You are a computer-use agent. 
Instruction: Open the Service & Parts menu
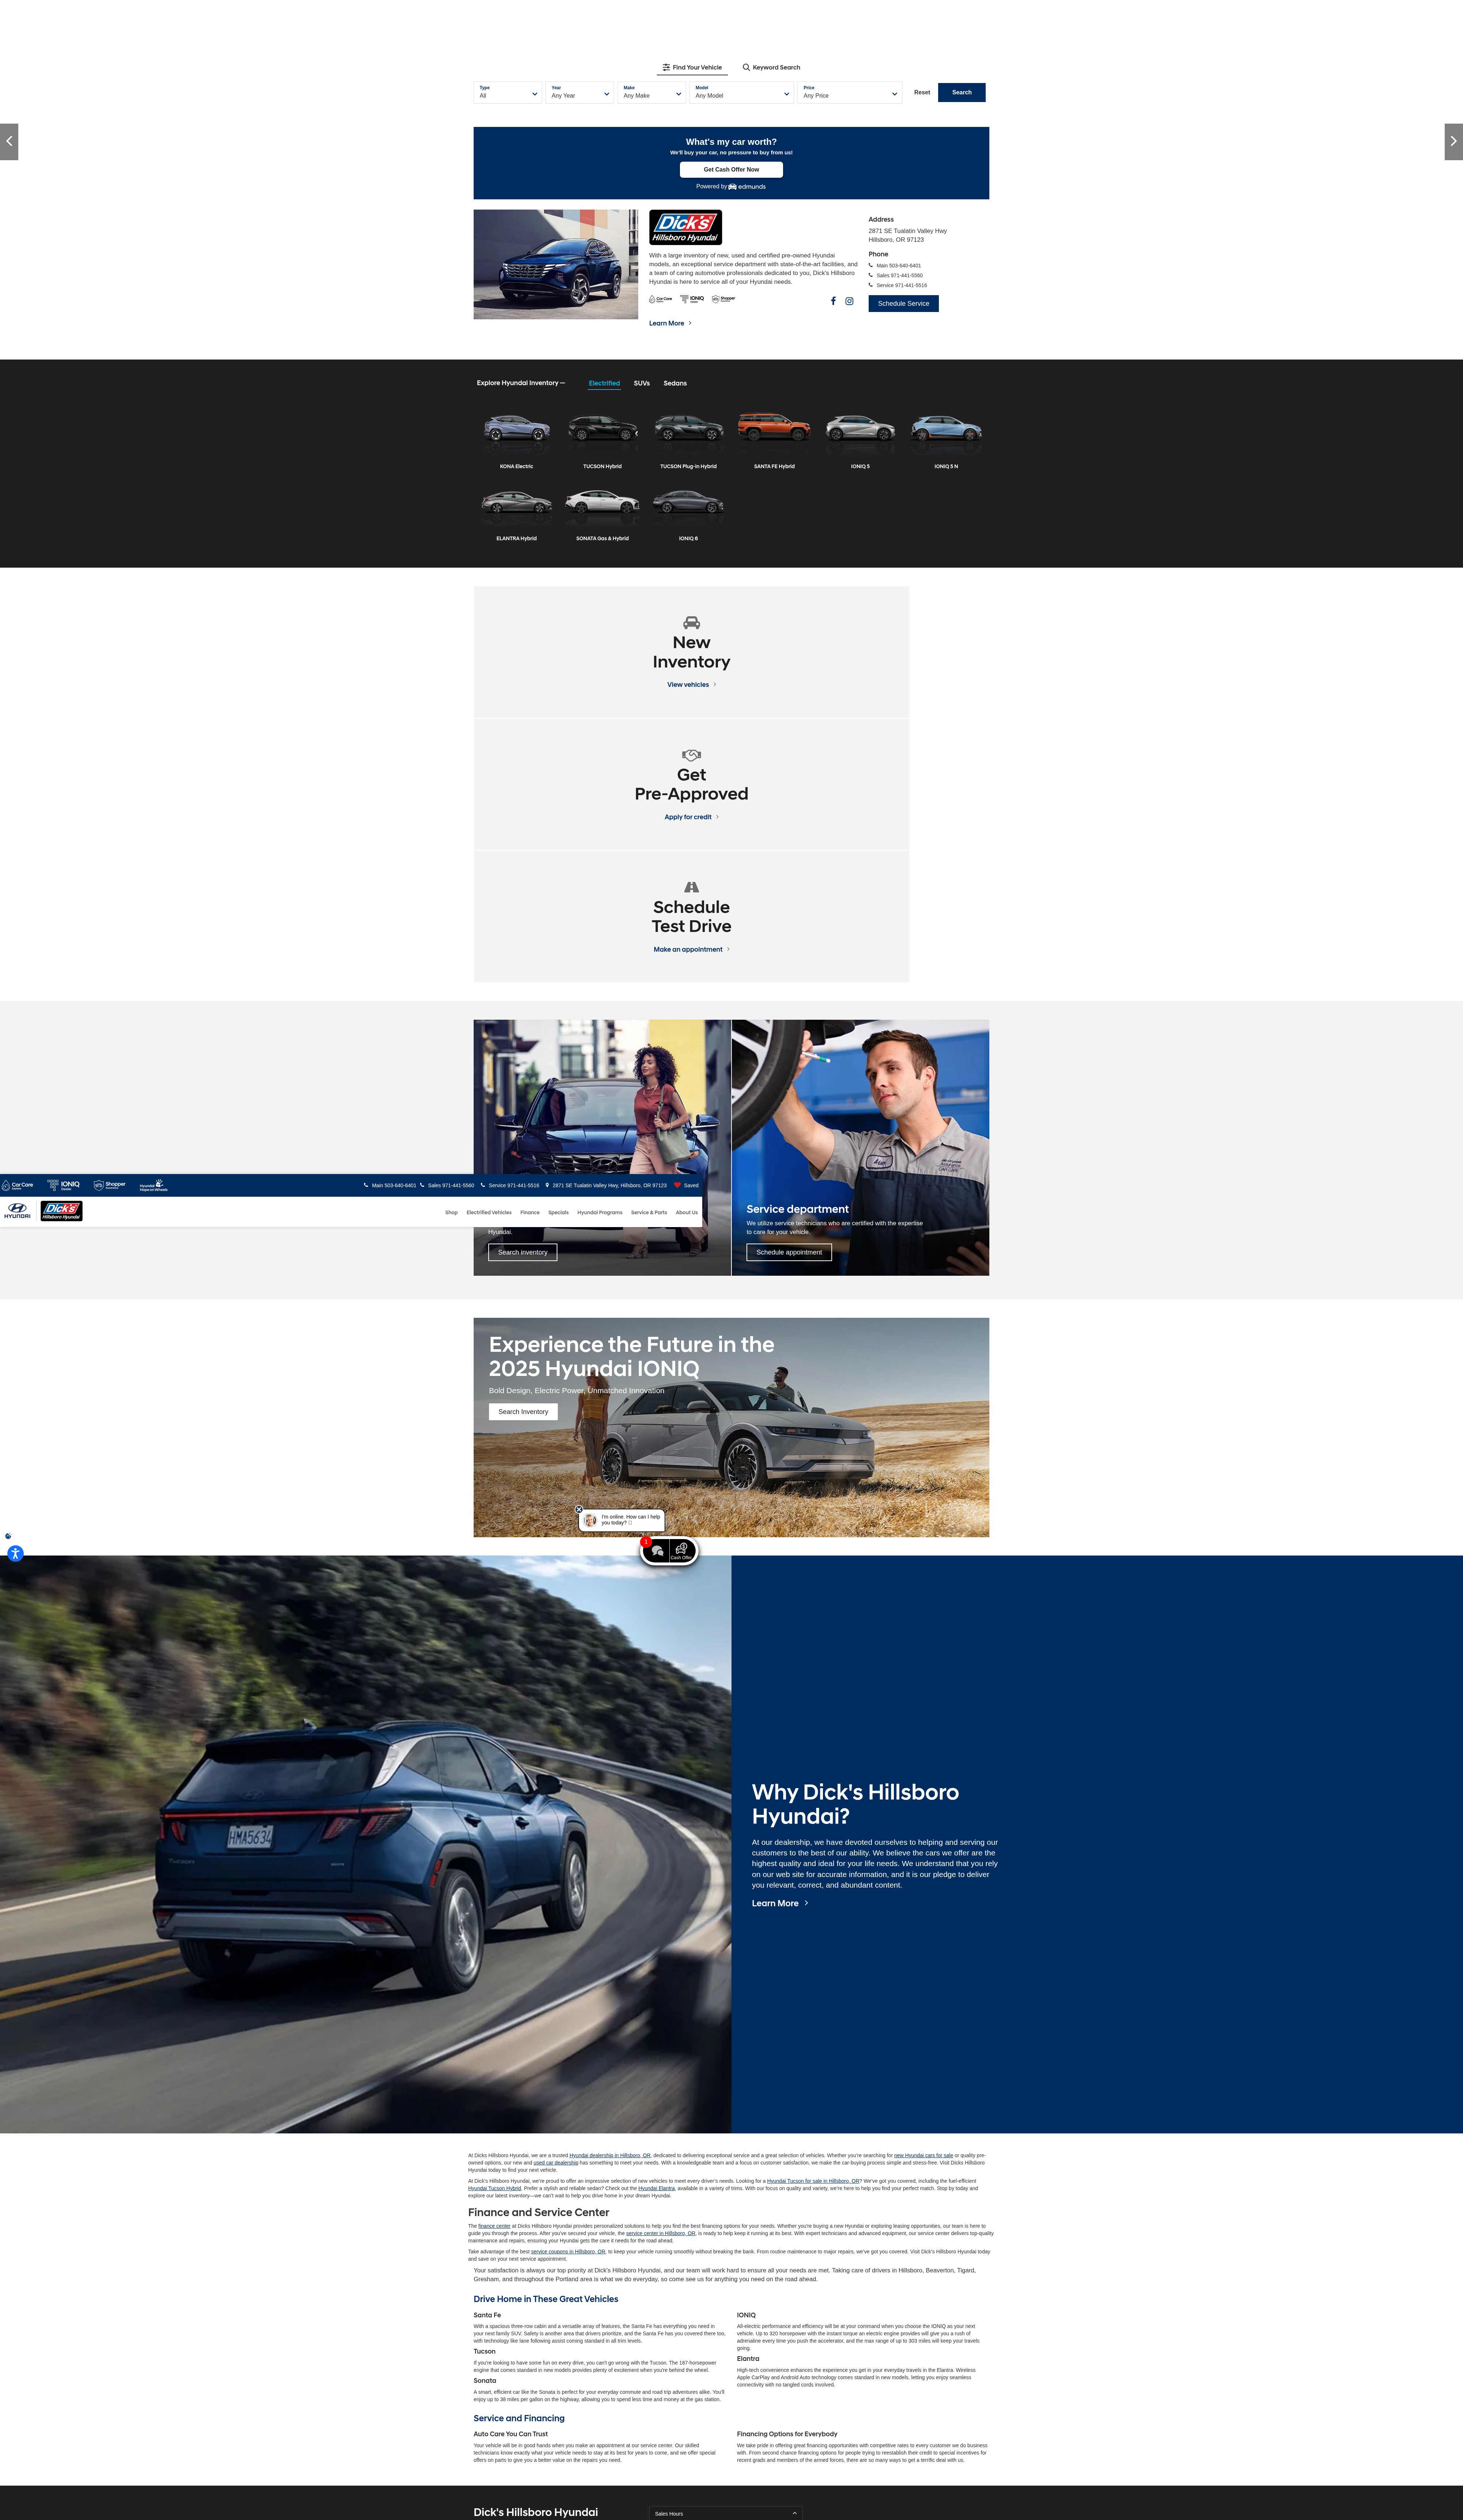coord(649,1212)
